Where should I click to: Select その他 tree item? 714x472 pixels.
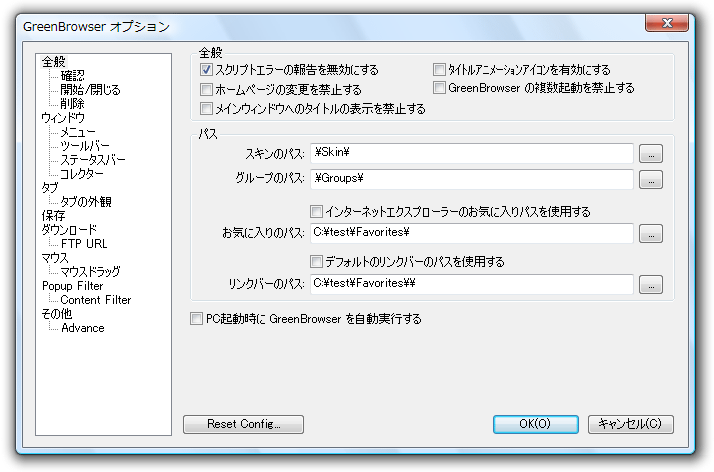57,314
